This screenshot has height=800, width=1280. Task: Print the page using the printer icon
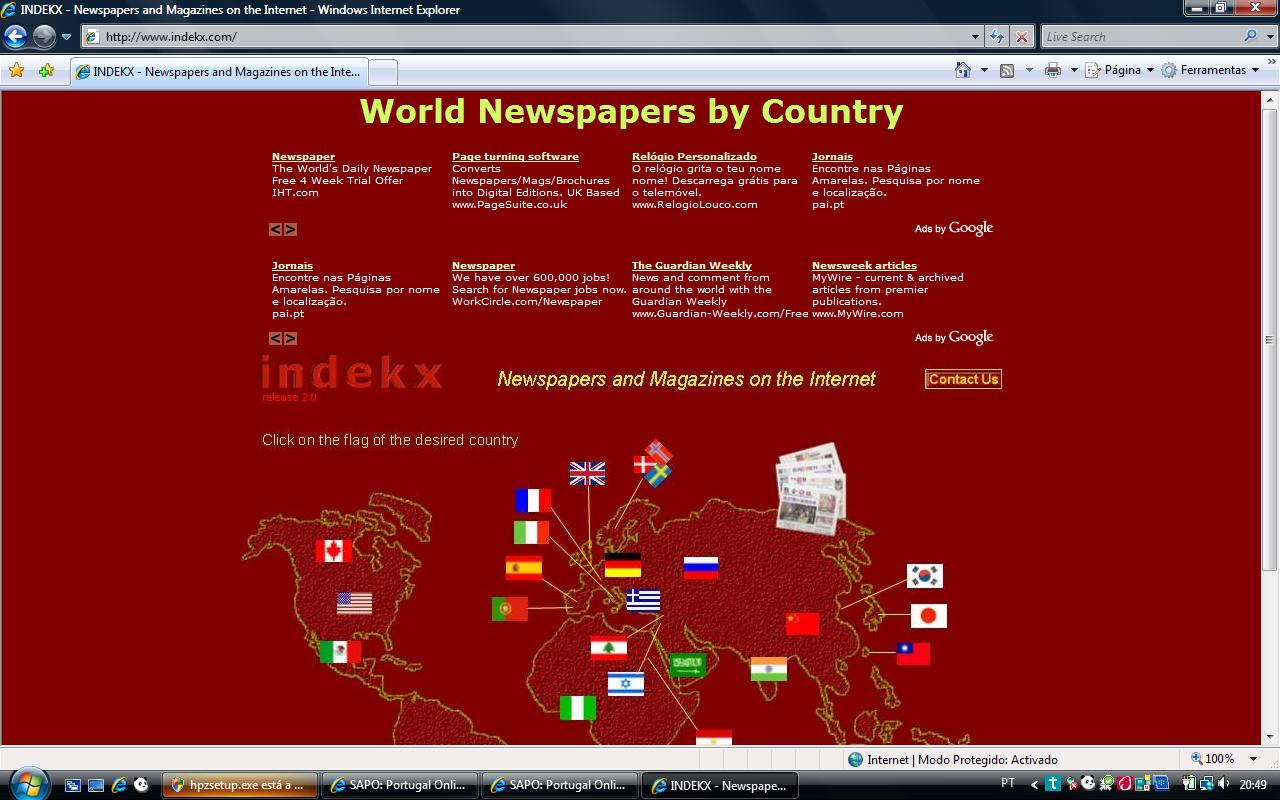[1052, 70]
